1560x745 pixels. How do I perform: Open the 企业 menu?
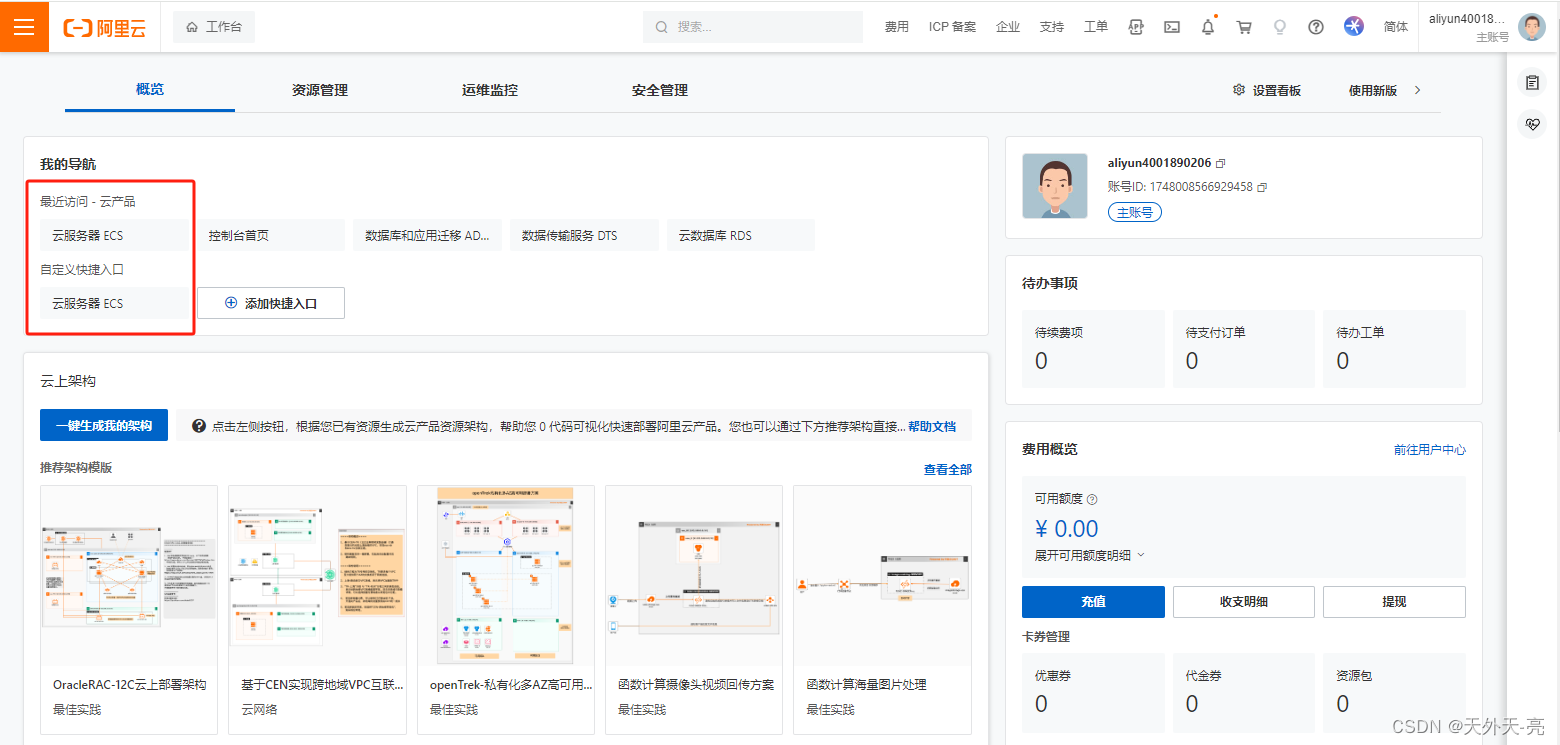[x=1008, y=27]
